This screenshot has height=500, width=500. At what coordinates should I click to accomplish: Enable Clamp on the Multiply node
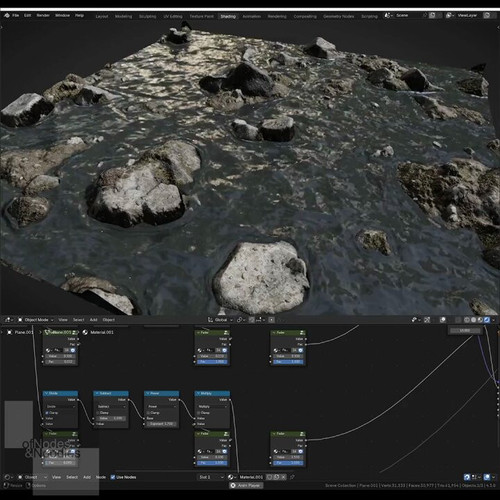coord(199,413)
